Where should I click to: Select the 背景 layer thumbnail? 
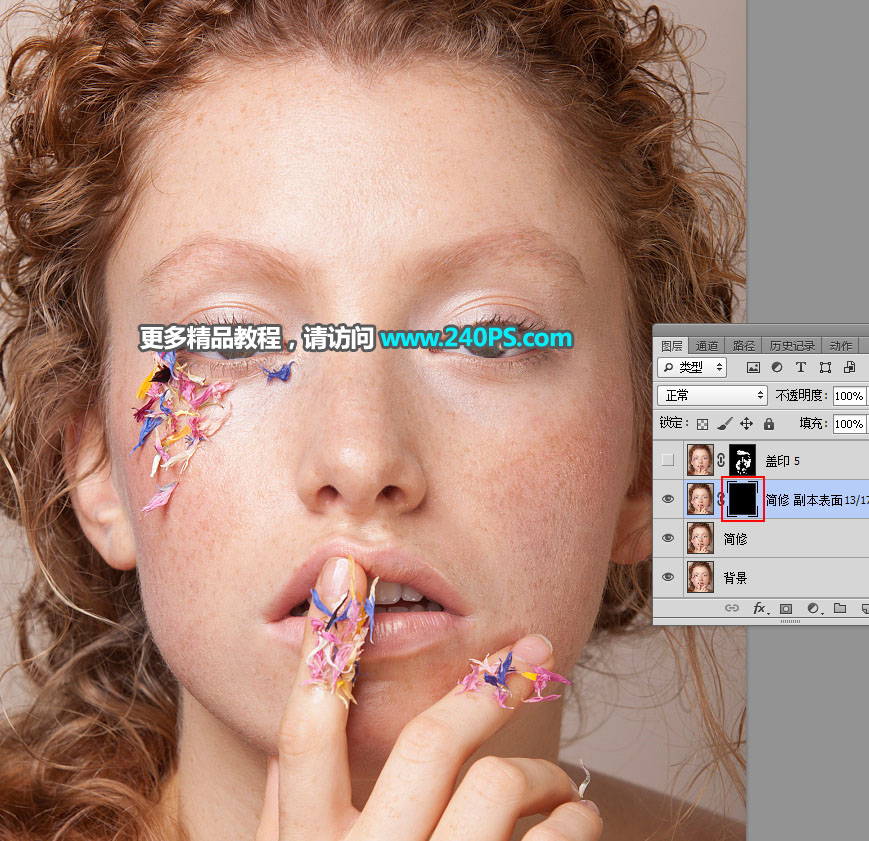point(700,577)
